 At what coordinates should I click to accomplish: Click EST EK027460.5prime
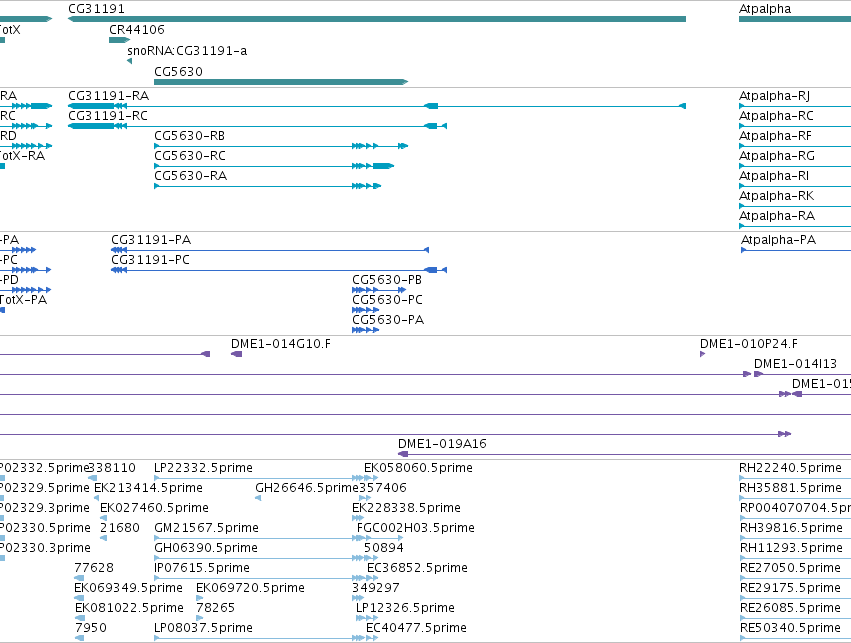[154, 508]
